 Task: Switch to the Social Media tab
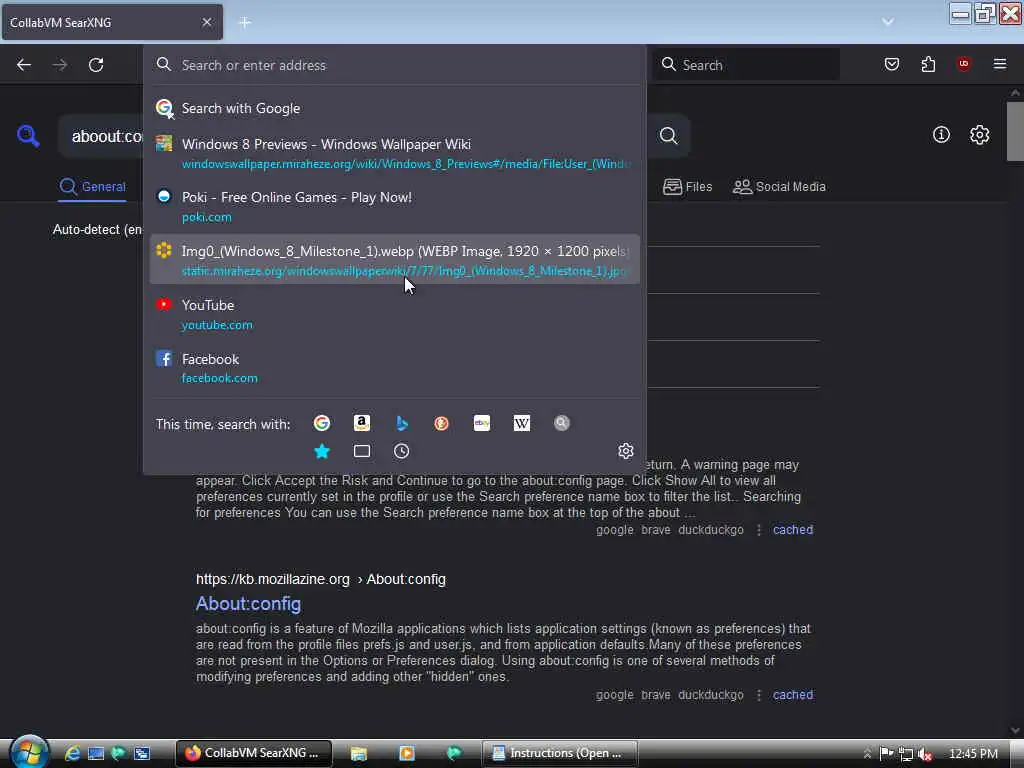click(x=779, y=187)
